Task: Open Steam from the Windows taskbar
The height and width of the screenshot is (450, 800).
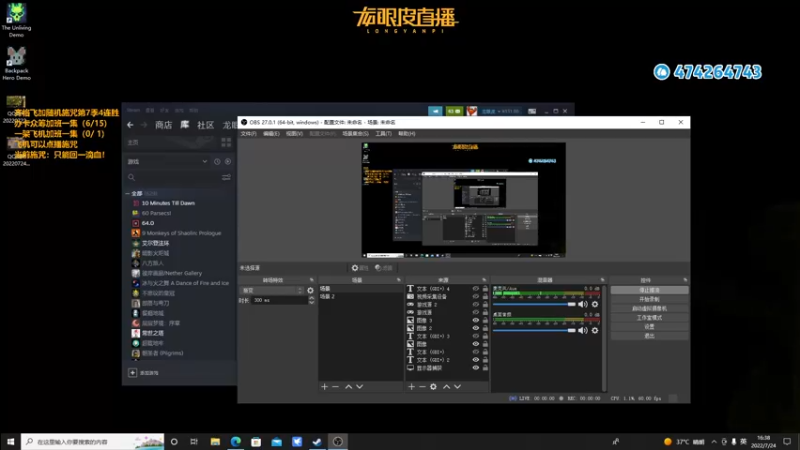Action: pyautogui.click(x=317, y=442)
